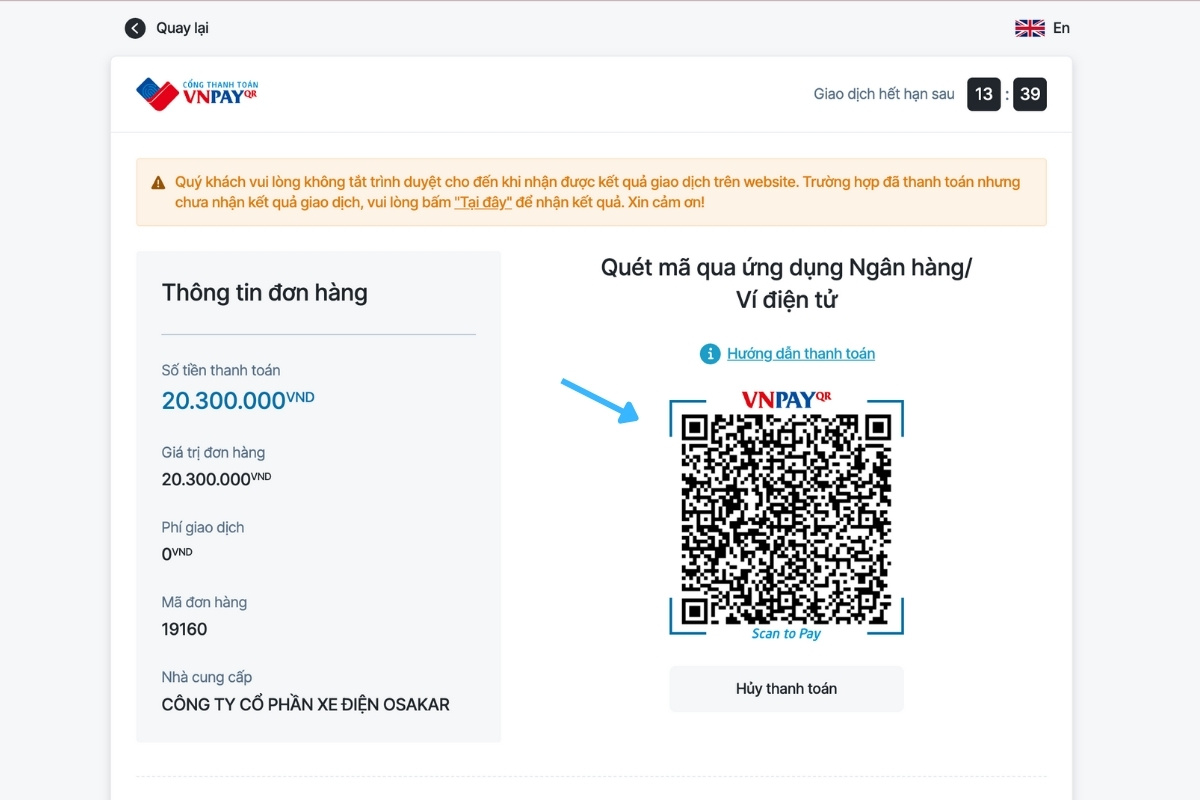The image size is (1200, 800).
Task: Go back using the Quay lại text
Action: [x=182, y=28]
